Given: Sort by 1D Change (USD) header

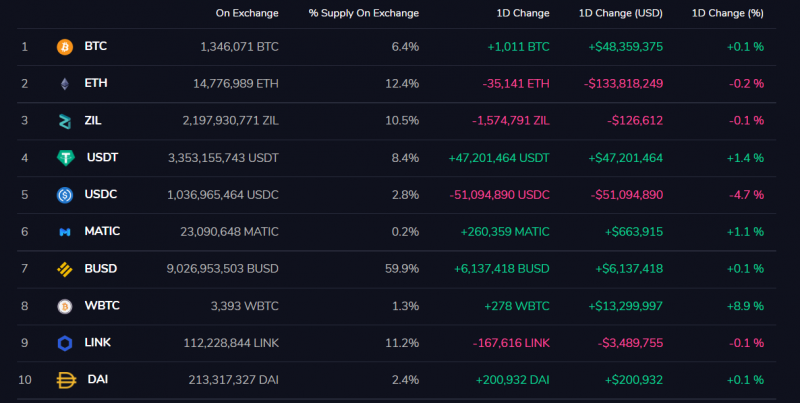Looking at the screenshot, I should point(620,14).
